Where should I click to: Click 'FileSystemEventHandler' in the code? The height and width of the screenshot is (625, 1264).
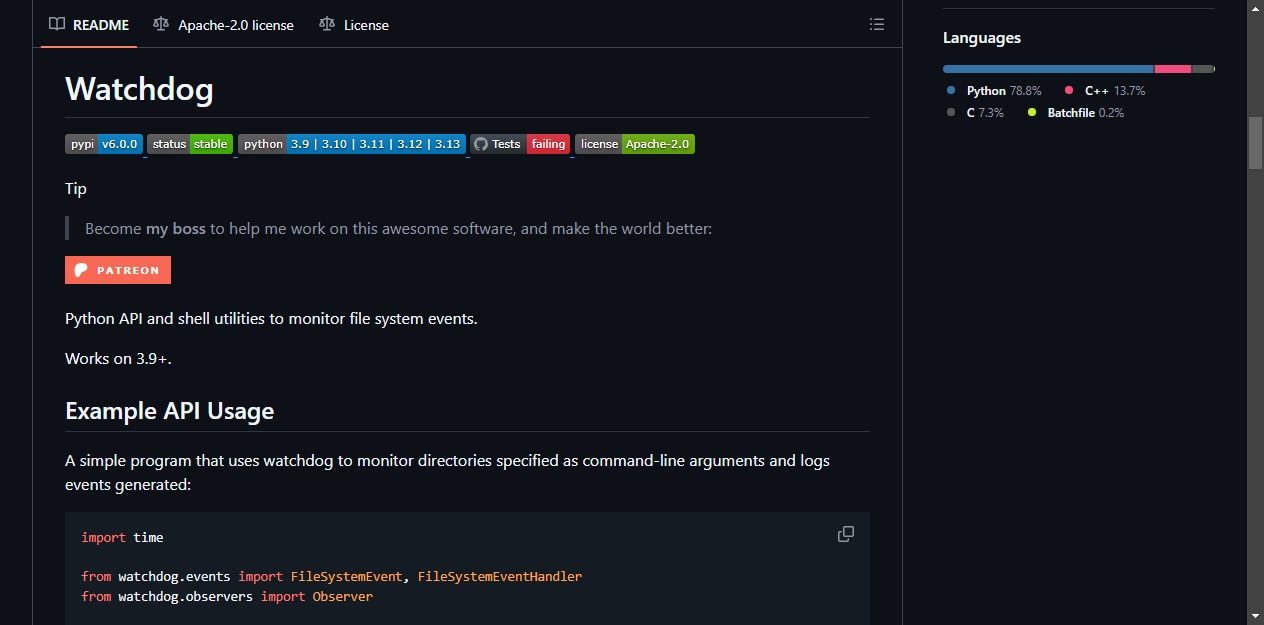coord(500,576)
